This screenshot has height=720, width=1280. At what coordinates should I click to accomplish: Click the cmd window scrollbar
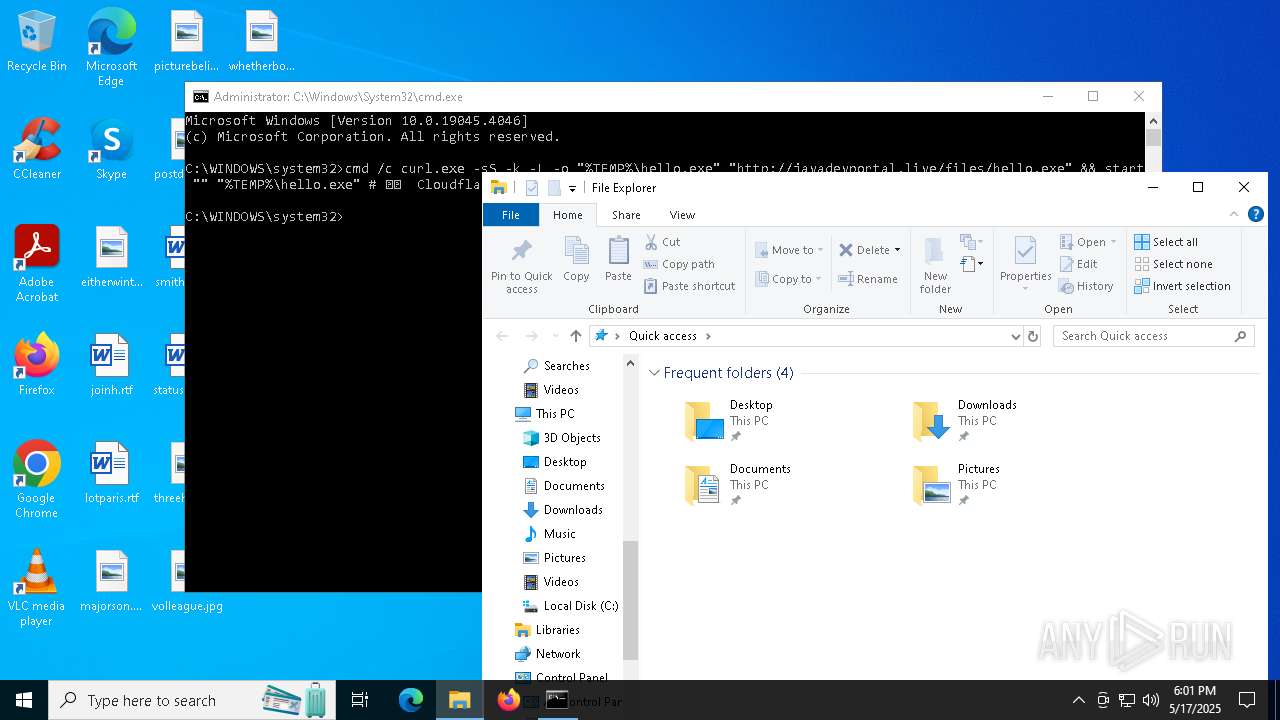pos(1153,137)
